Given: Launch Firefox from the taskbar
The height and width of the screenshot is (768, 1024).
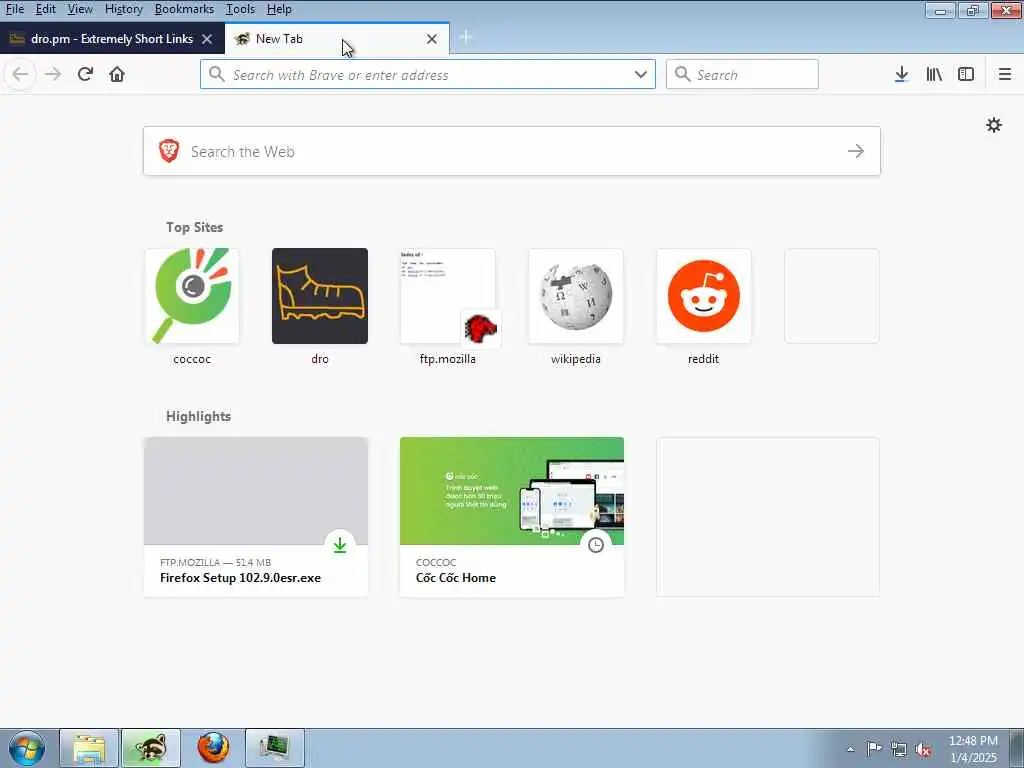Looking at the screenshot, I should tap(213, 748).
